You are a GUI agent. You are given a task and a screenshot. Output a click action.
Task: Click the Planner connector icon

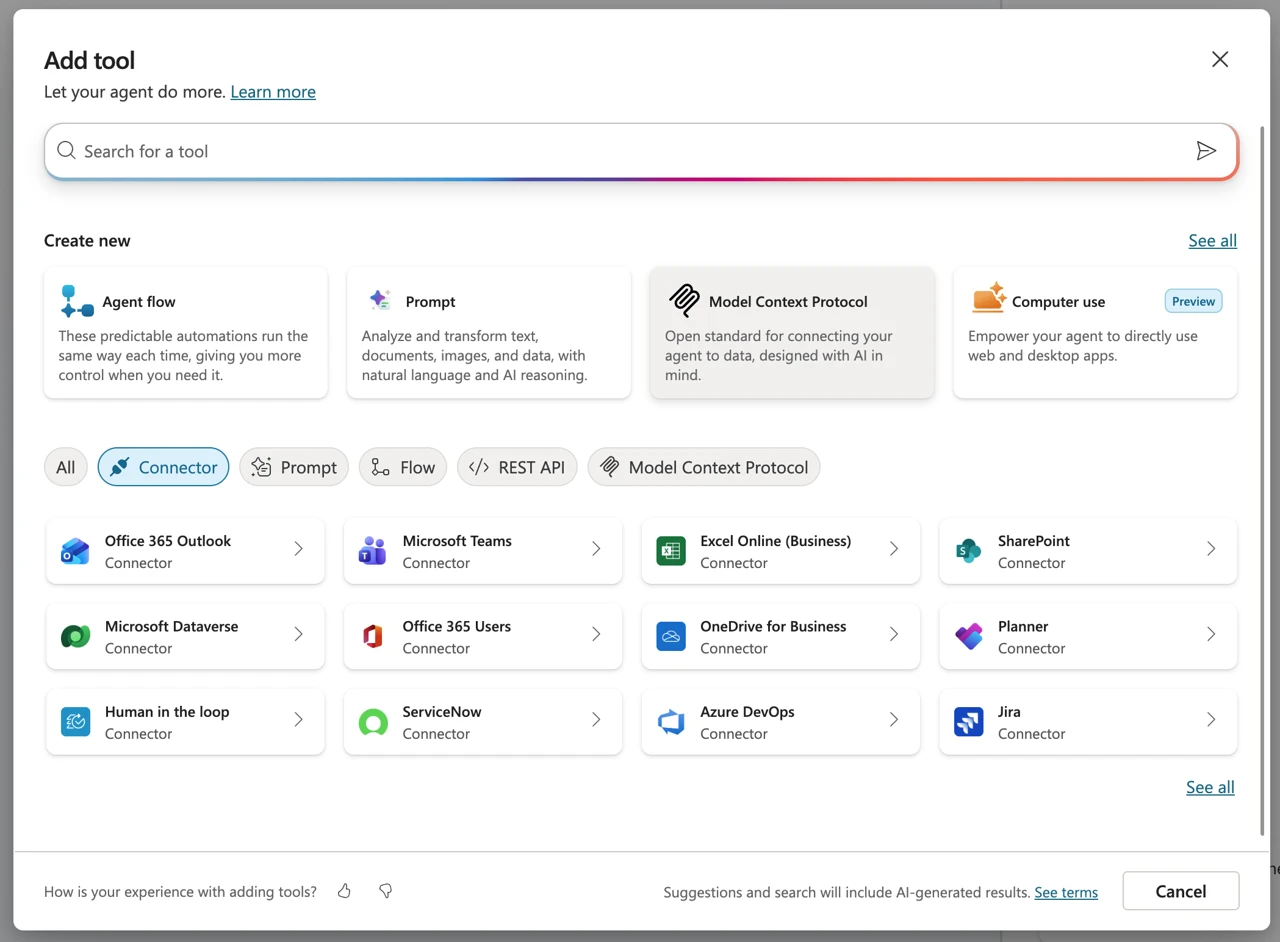click(x=968, y=636)
